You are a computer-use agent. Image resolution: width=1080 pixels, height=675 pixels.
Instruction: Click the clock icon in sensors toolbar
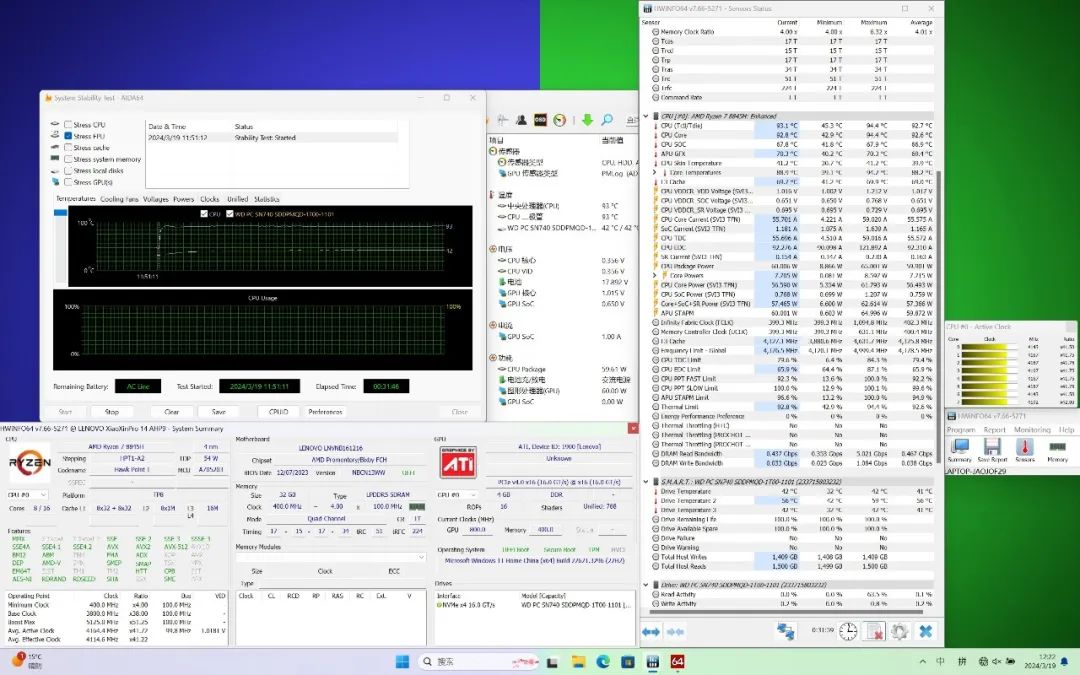847,632
